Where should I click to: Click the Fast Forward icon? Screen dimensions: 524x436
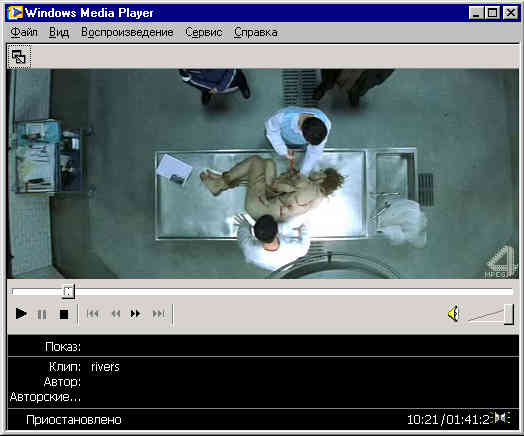(x=136, y=314)
